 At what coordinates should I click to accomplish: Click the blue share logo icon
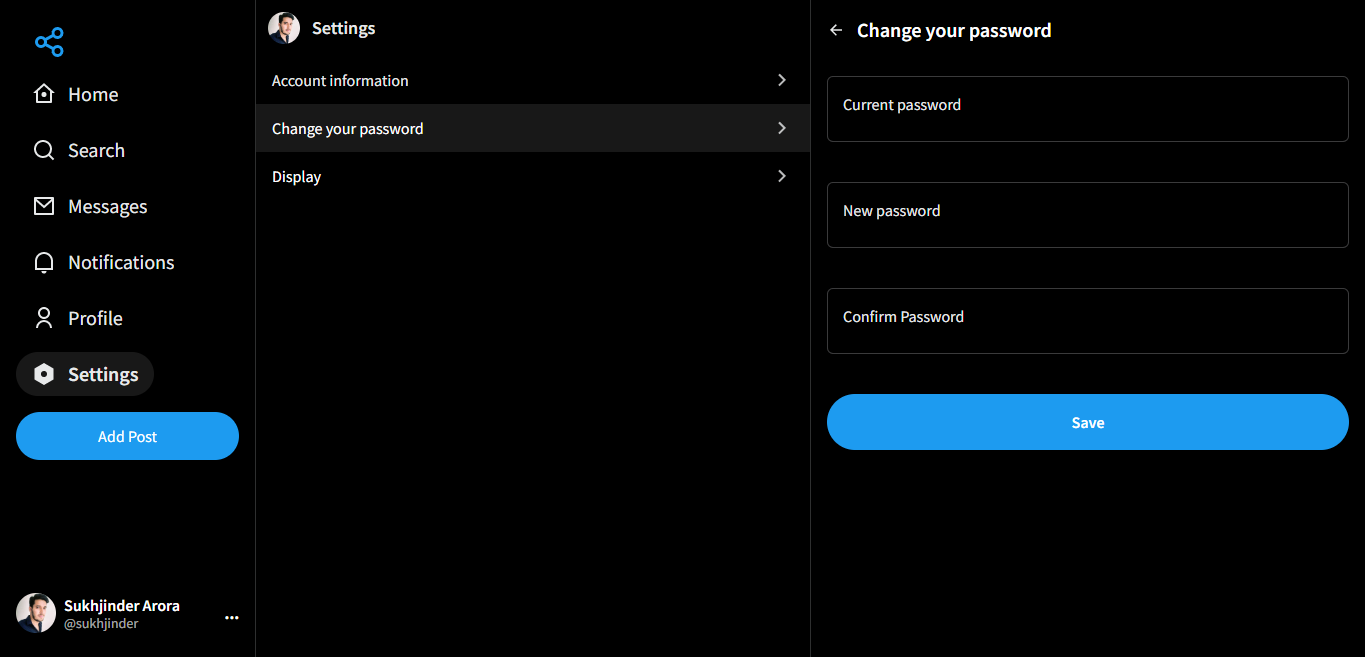49,42
